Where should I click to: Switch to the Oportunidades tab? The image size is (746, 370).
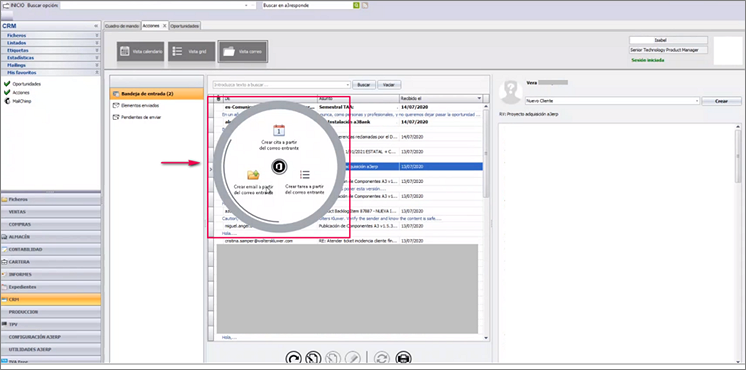coord(185,26)
